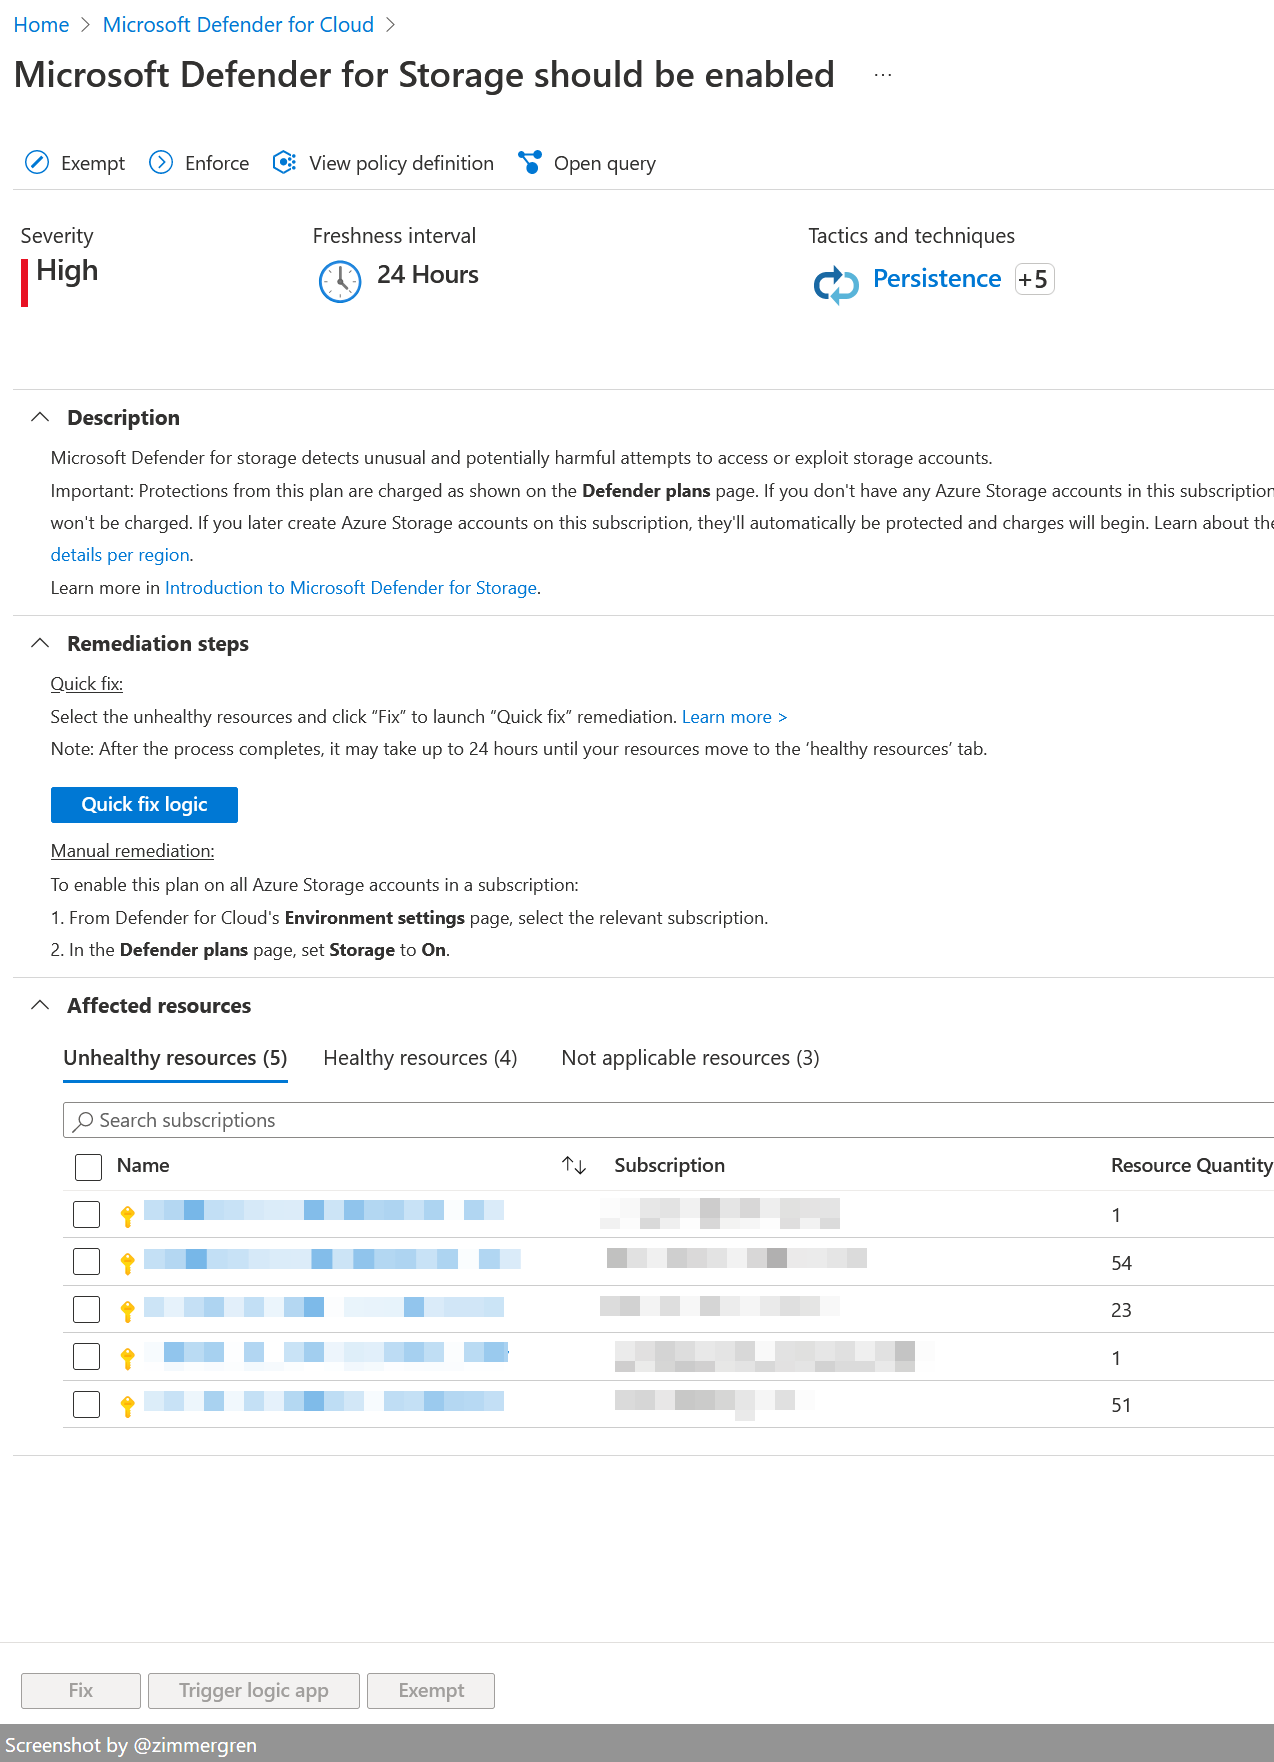Select the checkbox for the row with quantity 51

point(87,1404)
